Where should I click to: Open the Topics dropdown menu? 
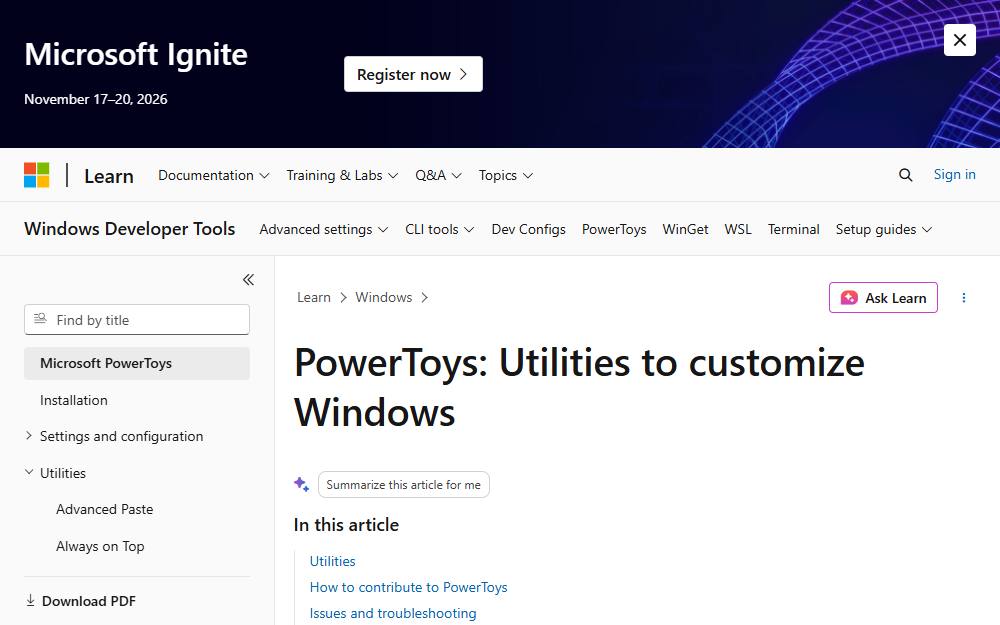pos(506,175)
